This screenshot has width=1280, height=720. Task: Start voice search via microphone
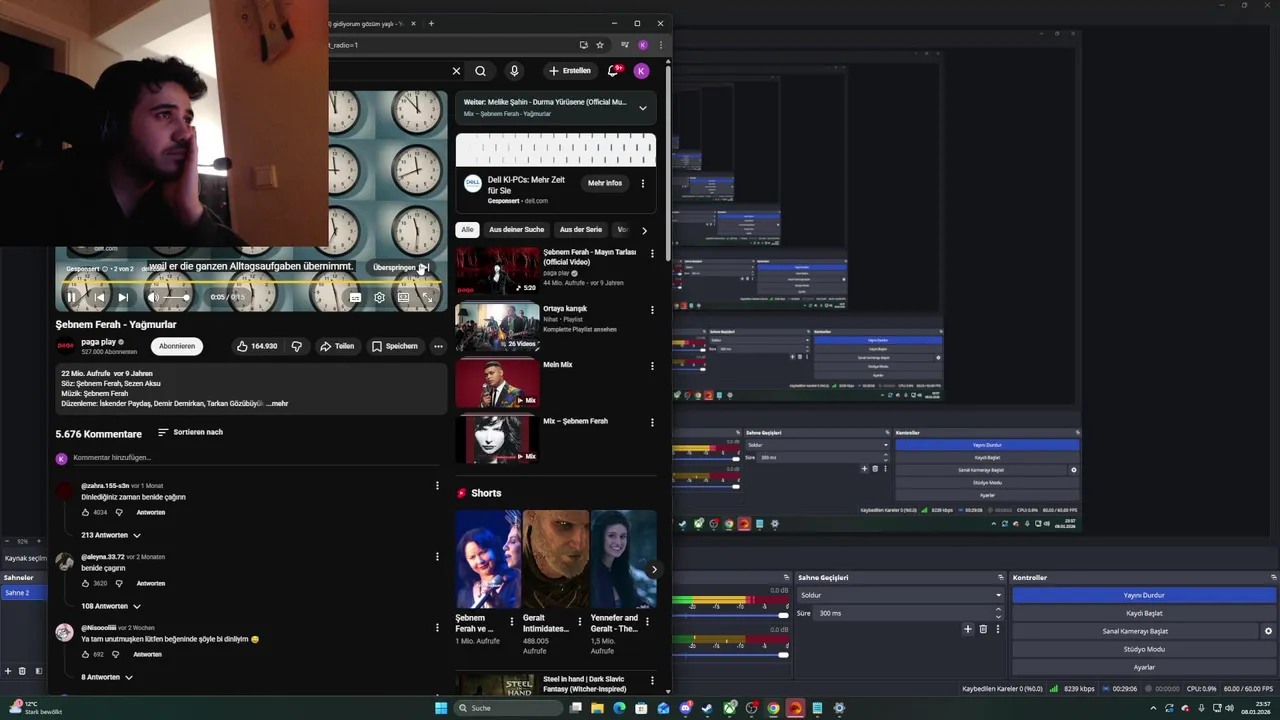tap(514, 71)
